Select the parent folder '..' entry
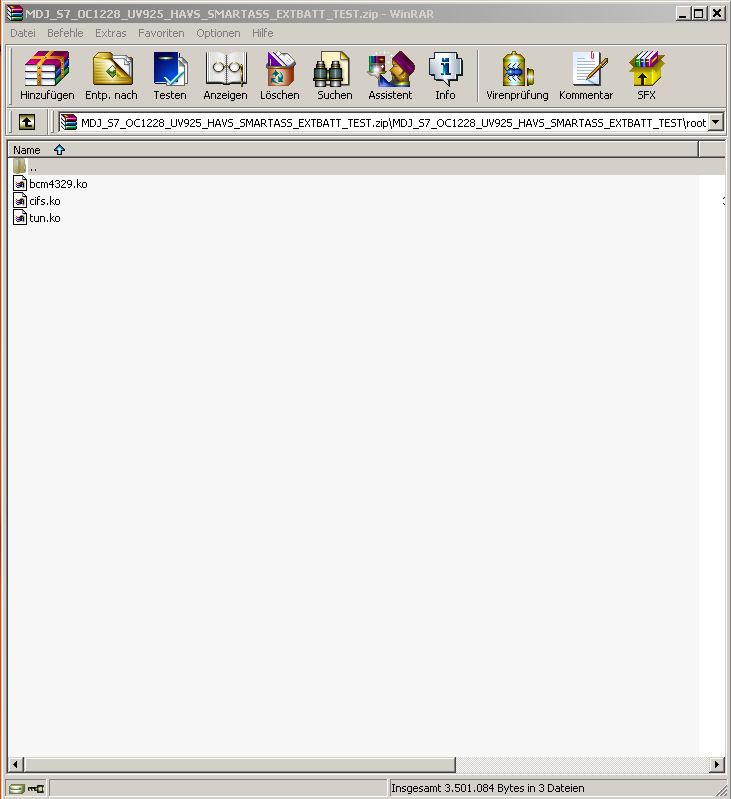The image size is (731, 799). point(366,167)
